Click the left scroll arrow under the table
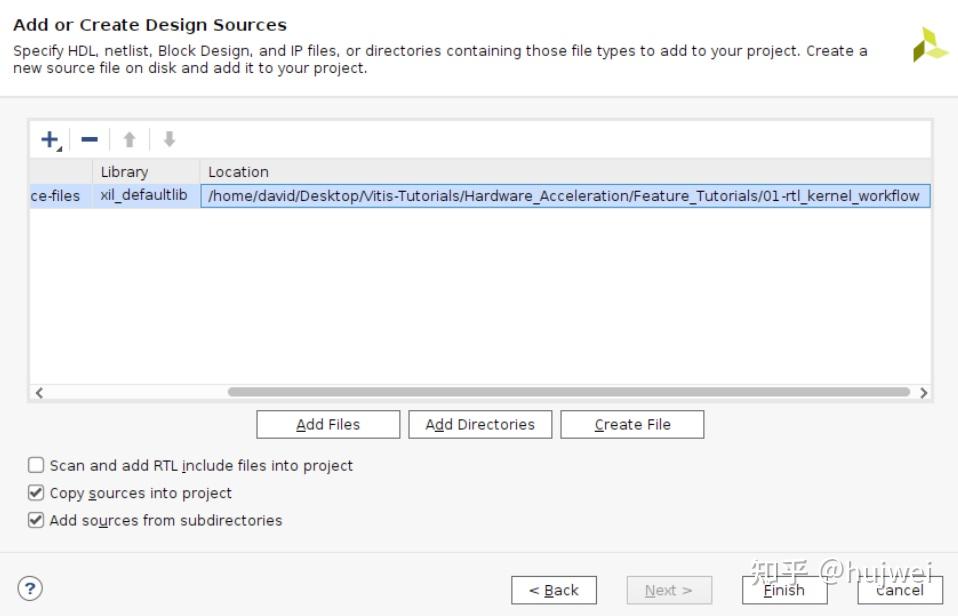958x616 pixels. click(x=39, y=393)
